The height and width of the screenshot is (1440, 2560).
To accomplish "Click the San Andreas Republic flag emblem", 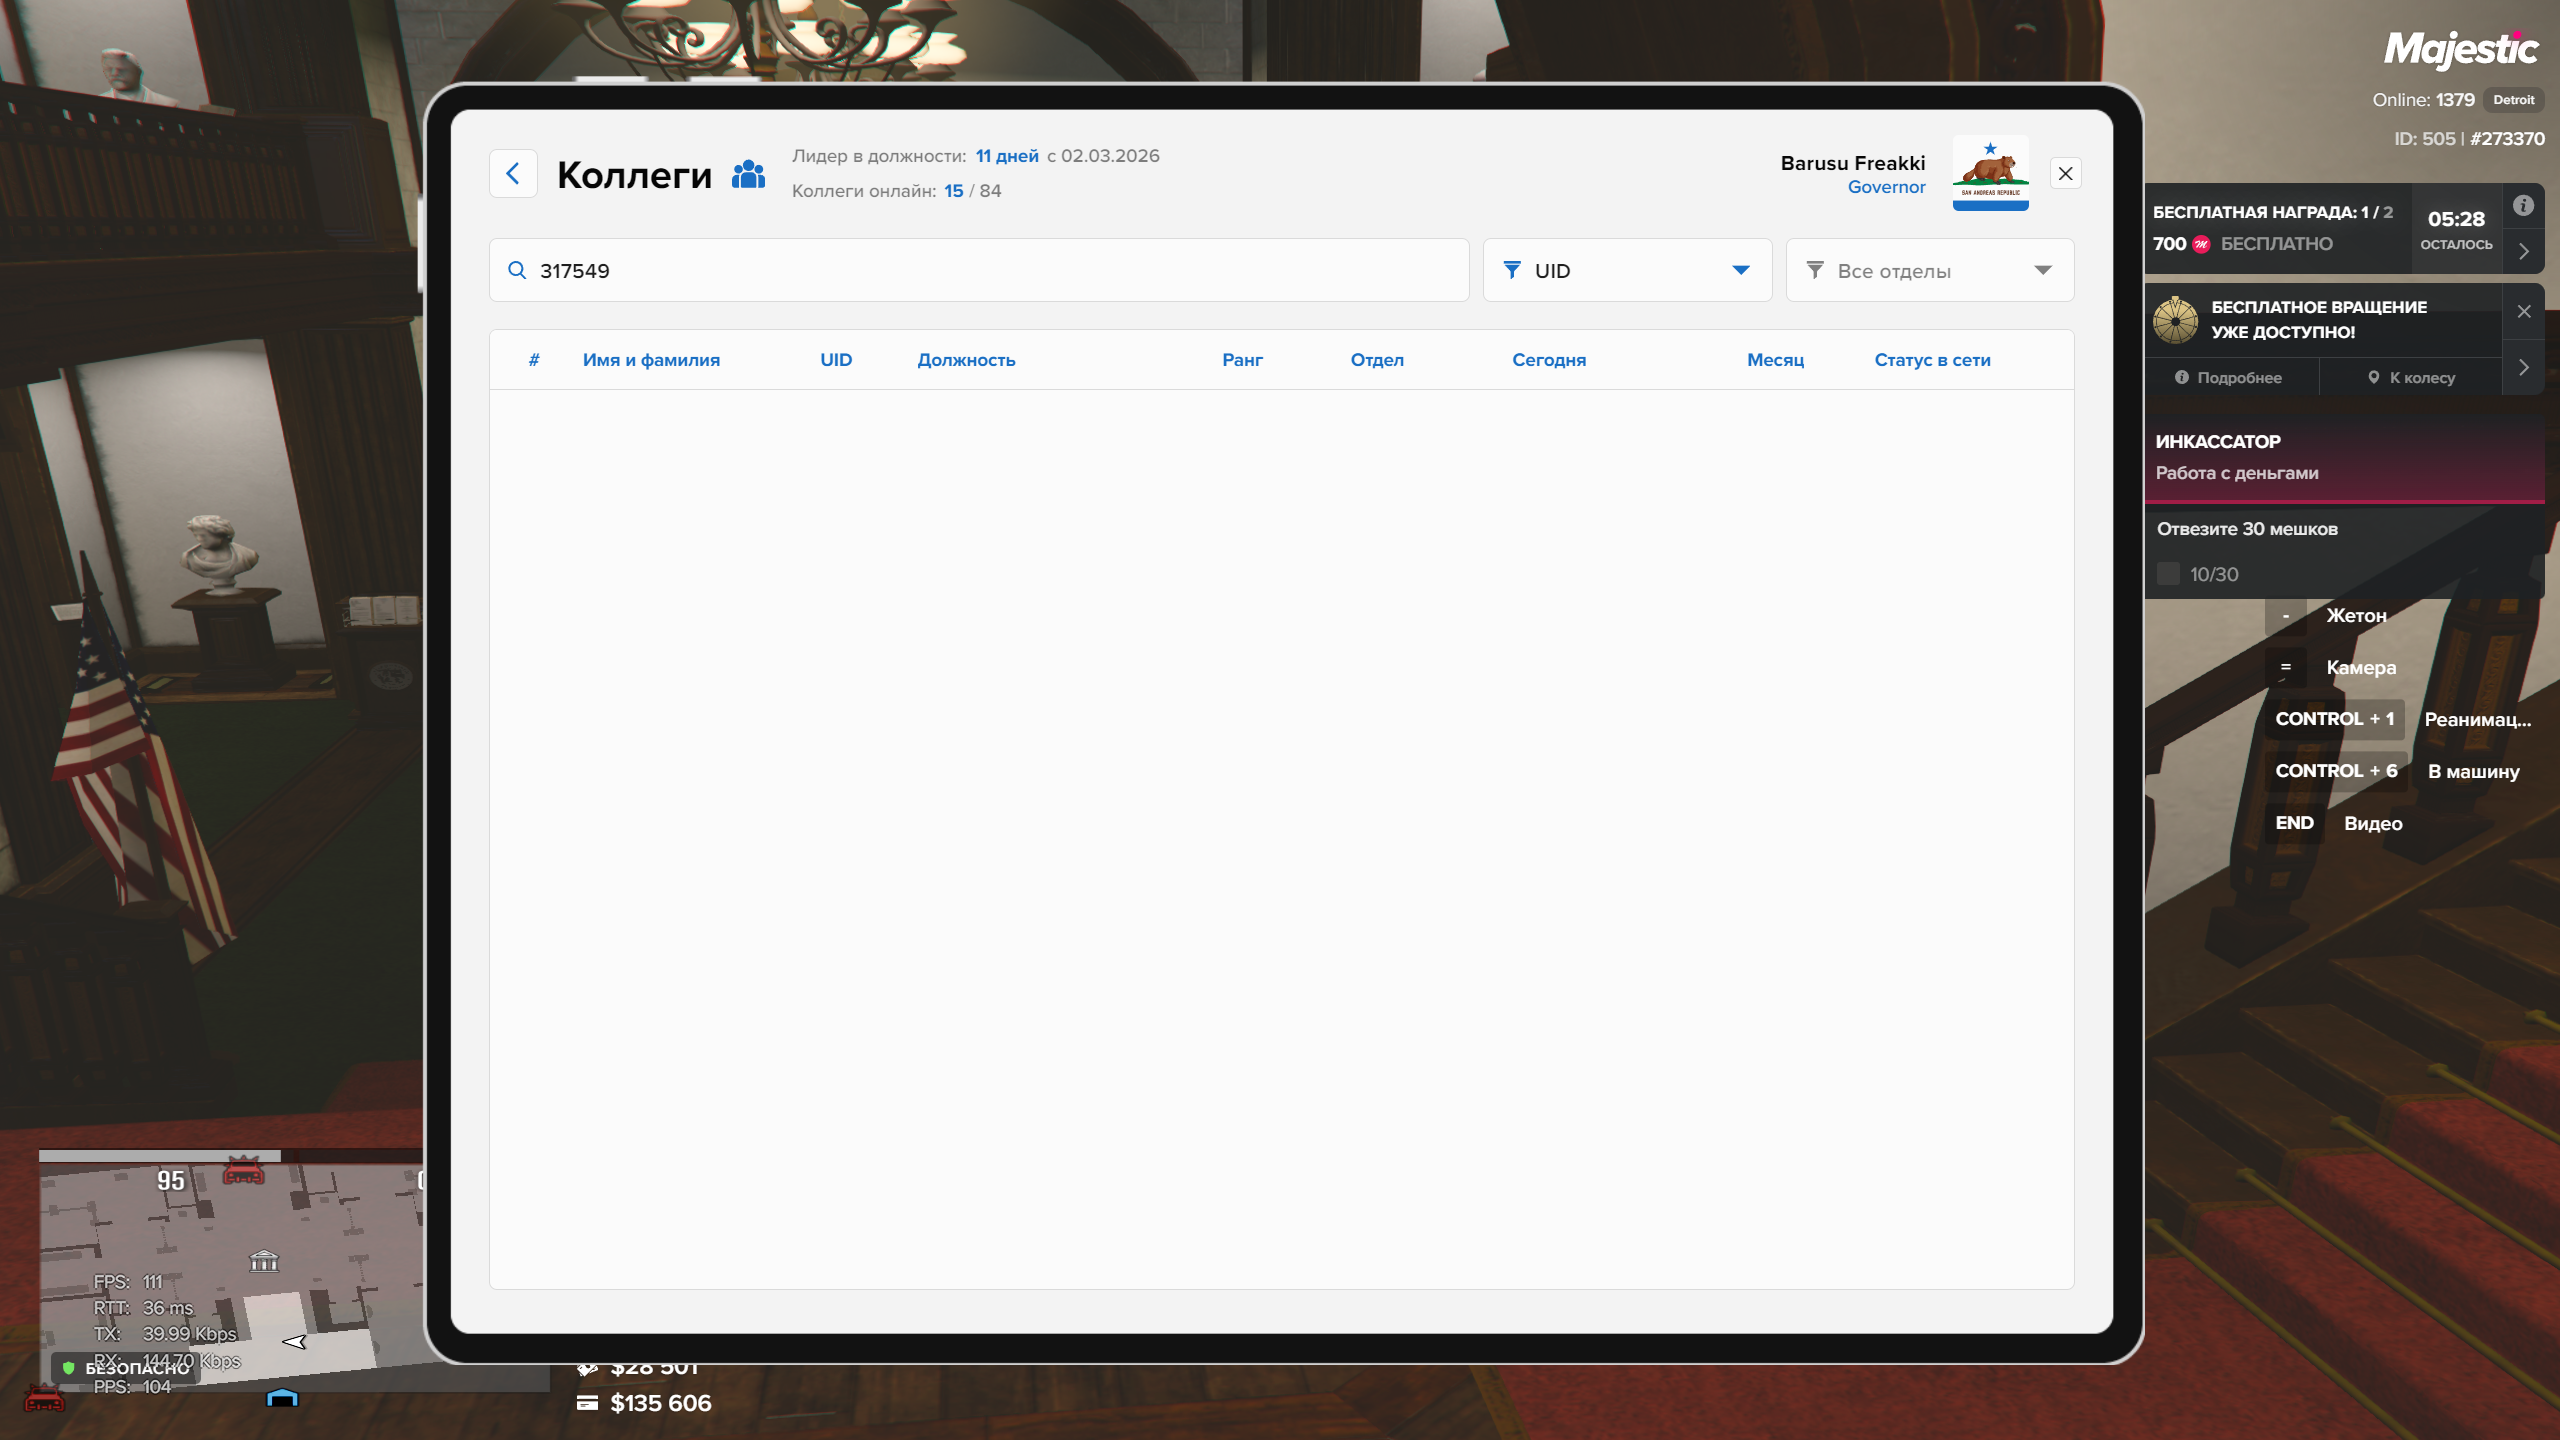I will coord(1990,172).
